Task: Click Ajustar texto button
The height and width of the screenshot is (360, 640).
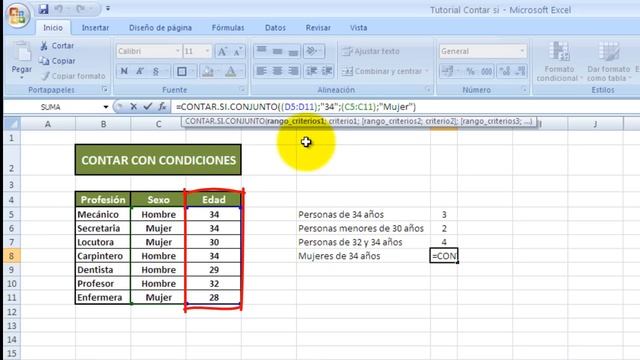Action: [x=371, y=51]
